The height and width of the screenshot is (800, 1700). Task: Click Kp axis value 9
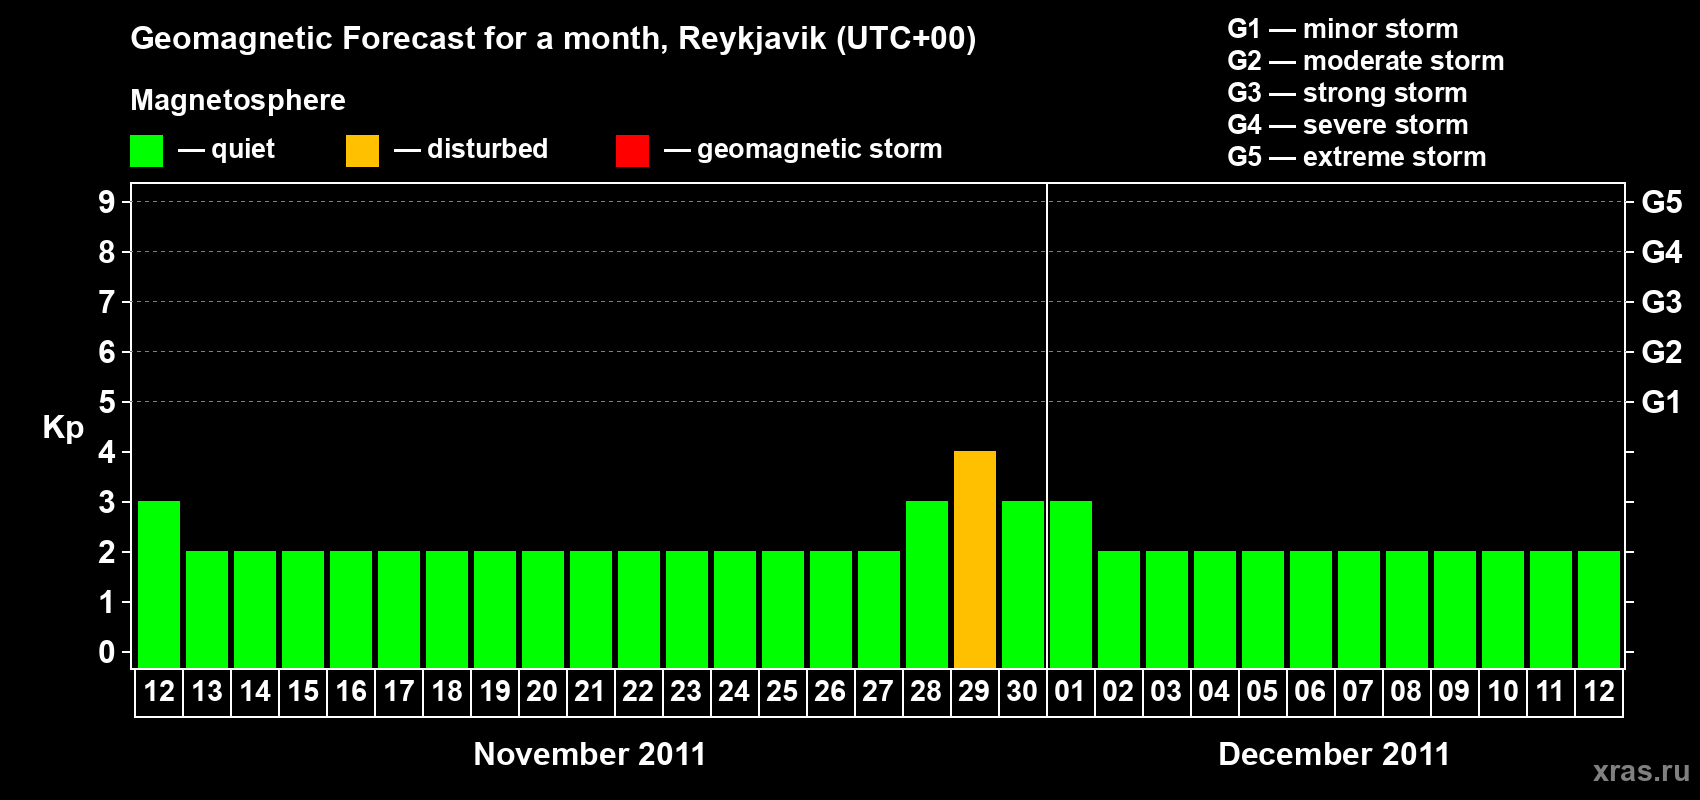point(106,202)
